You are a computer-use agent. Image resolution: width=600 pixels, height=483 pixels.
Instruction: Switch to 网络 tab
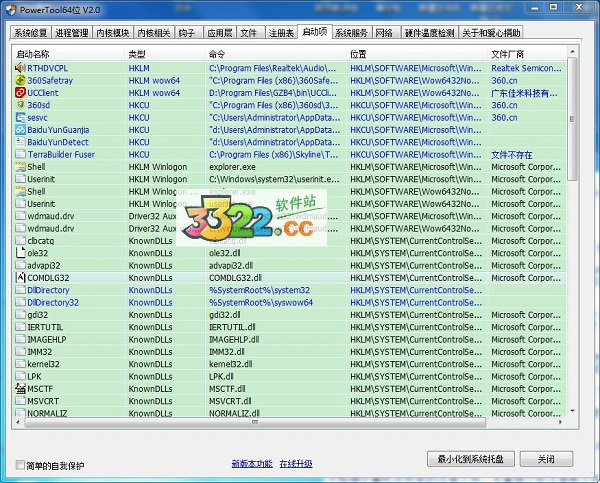pyautogui.click(x=386, y=33)
